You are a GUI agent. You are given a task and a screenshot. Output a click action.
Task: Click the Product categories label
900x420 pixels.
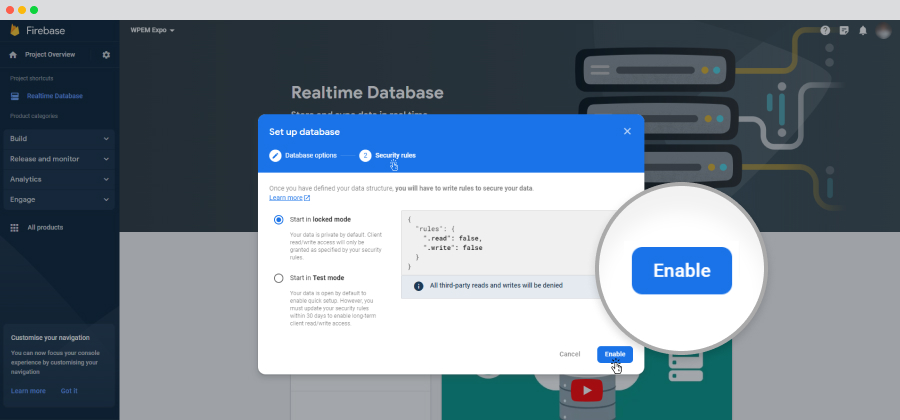(x=34, y=116)
